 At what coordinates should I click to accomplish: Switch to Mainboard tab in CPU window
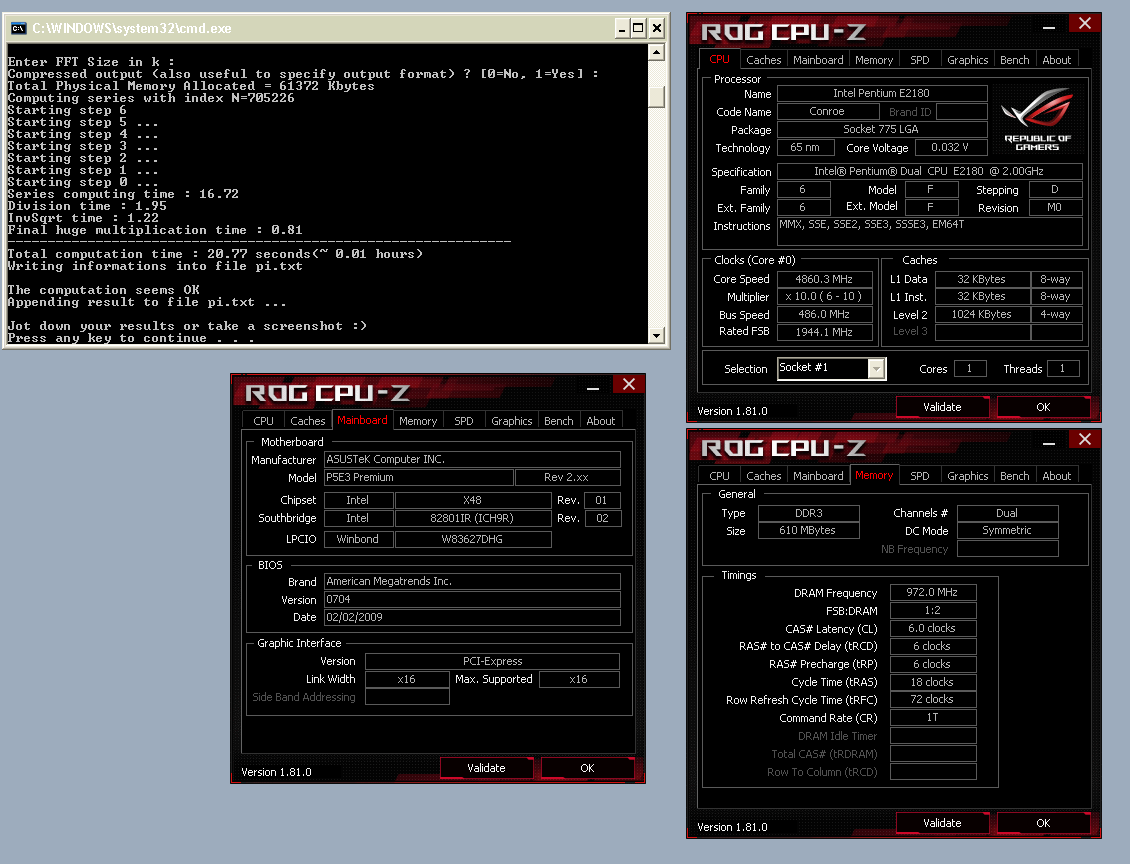point(818,60)
